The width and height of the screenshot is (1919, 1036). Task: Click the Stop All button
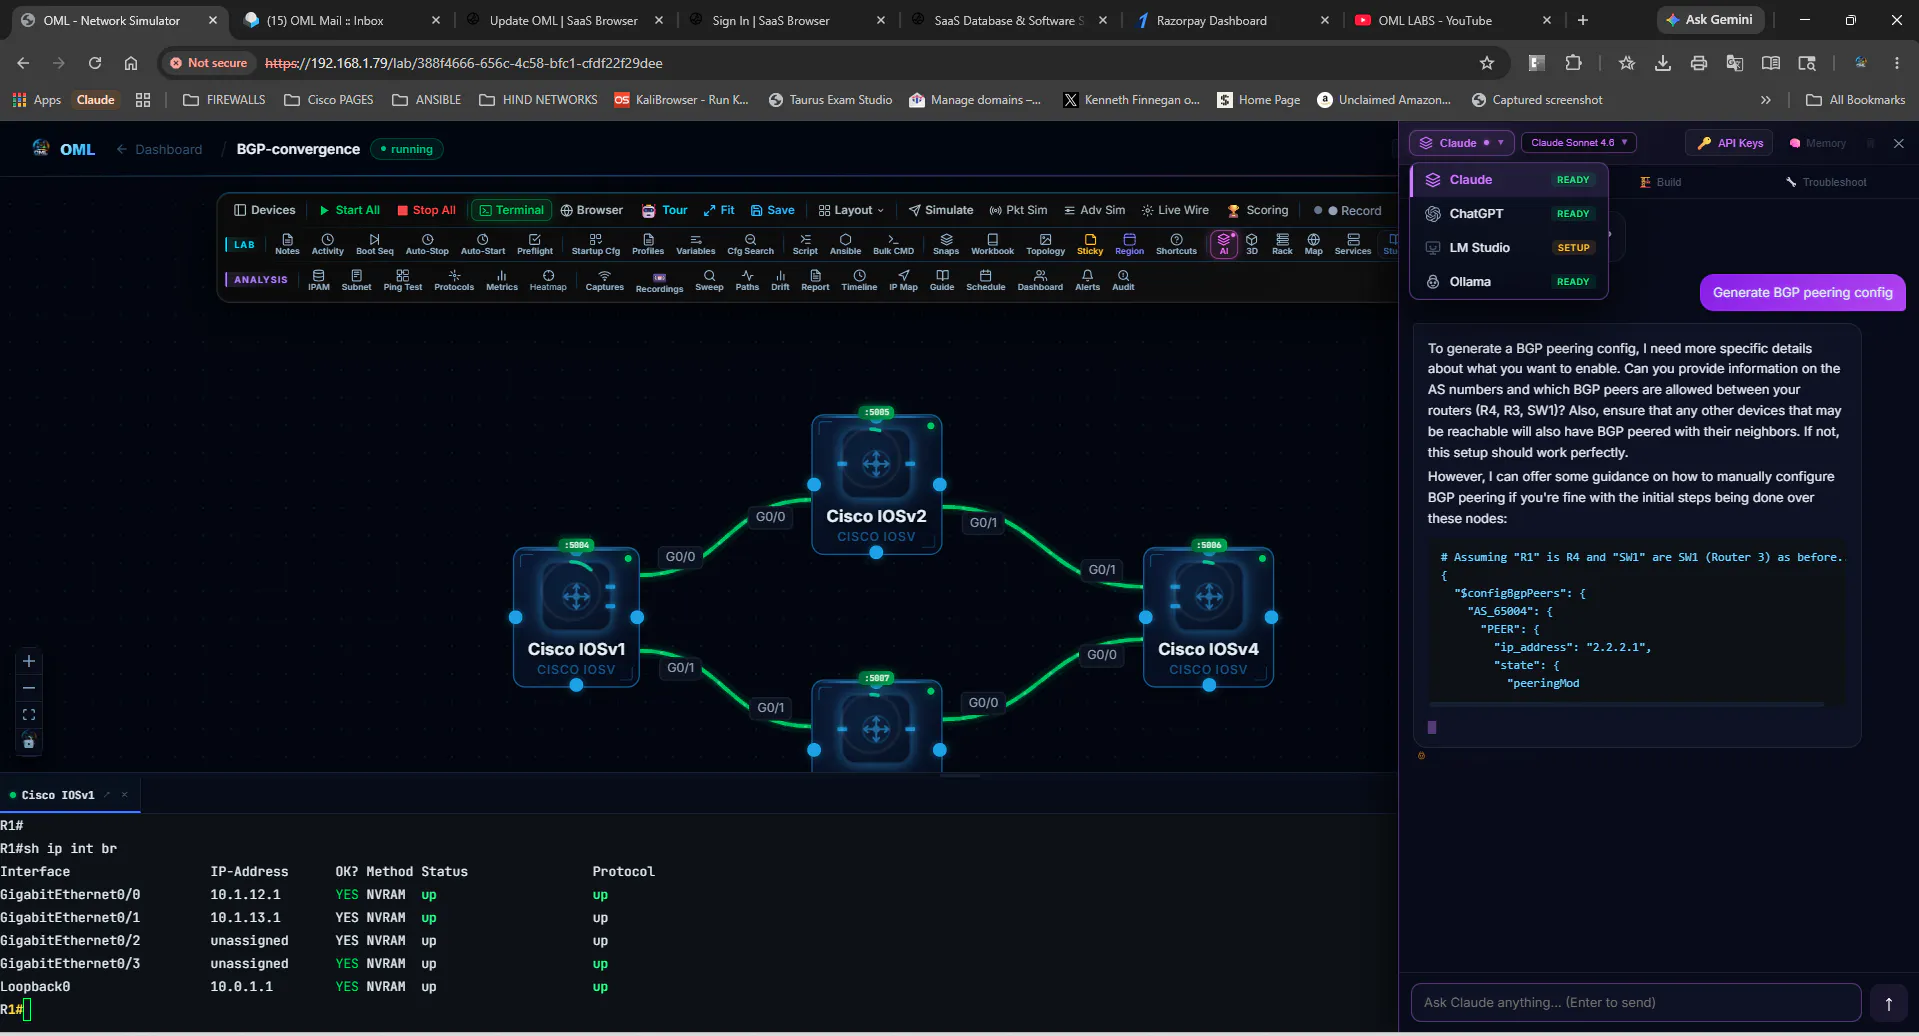(426, 210)
